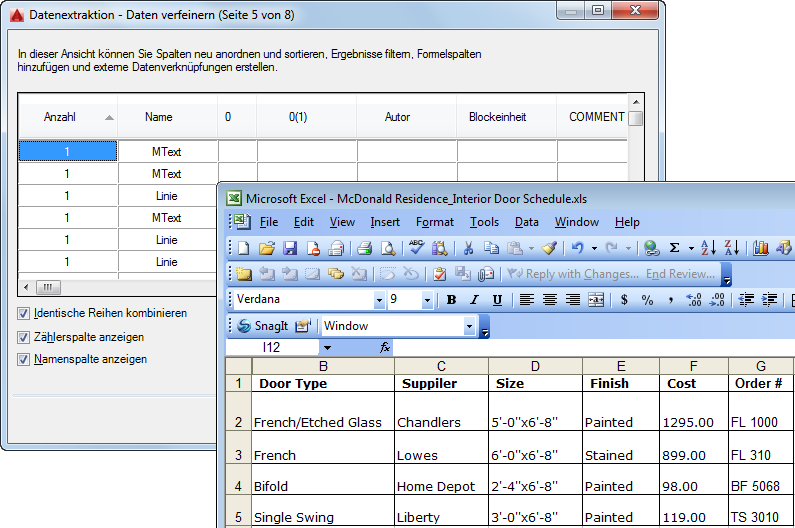Uncheck Identische Reihen kombinieren checkbox
The width and height of the screenshot is (795, 528).
(x=23, y=313)
